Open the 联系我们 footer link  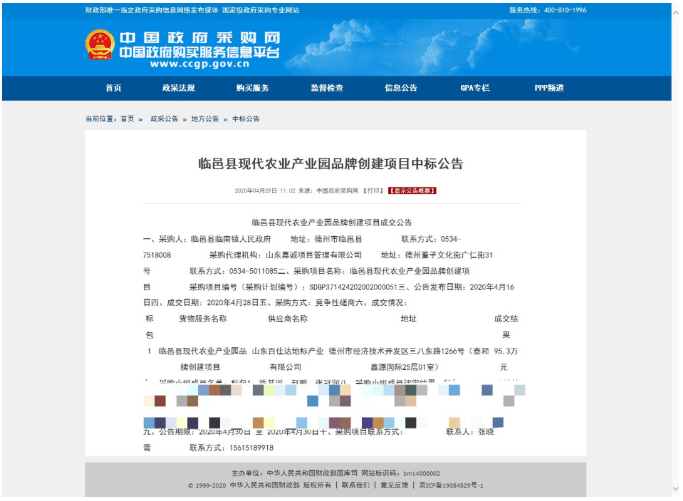354,485
